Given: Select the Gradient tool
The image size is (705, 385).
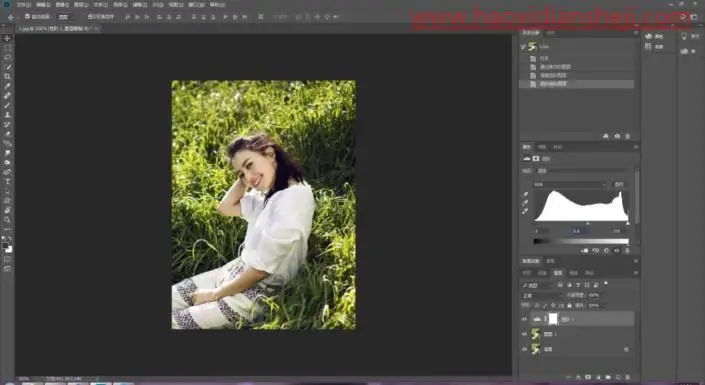Looking at the screenshot, I should (x=7, y=143).
